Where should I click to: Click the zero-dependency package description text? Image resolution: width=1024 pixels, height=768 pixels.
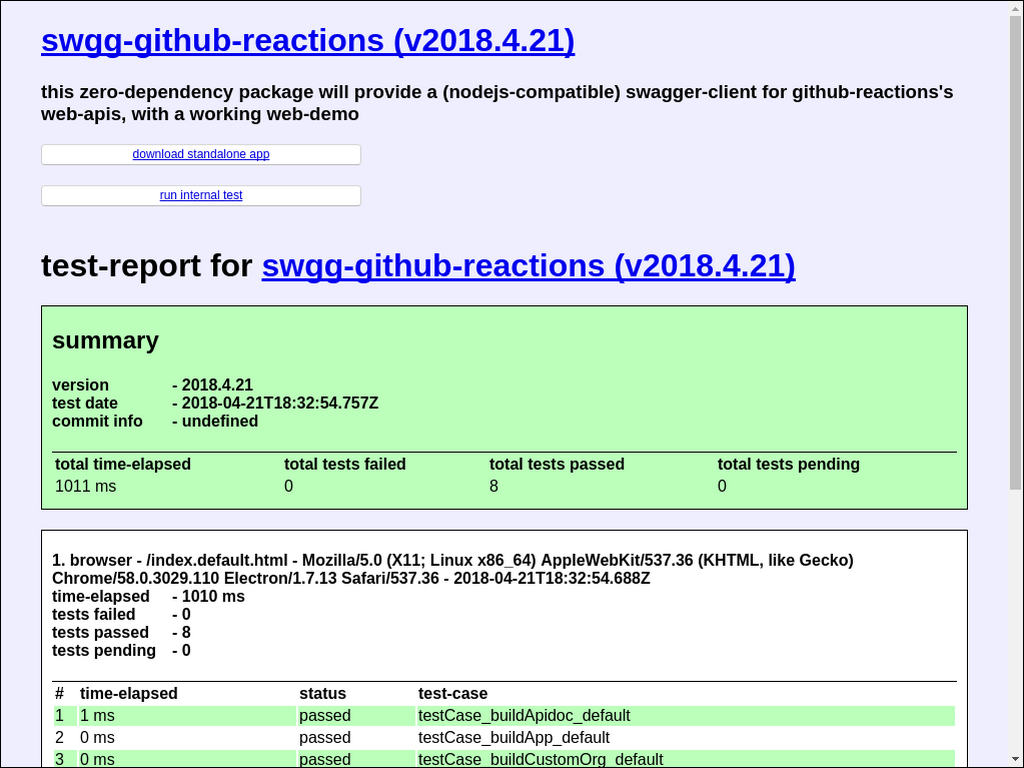[x=497, y=103]
